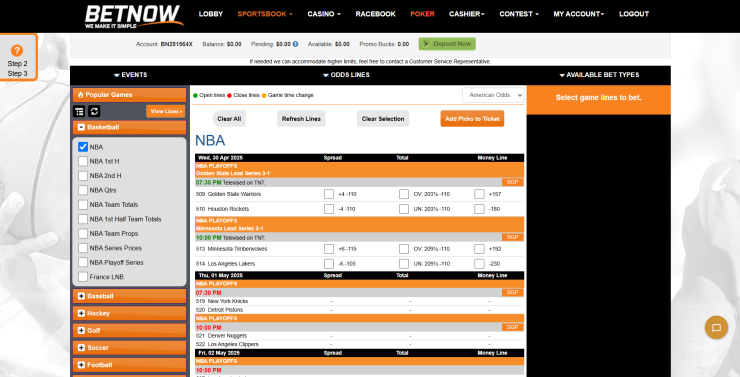The height and width of the screenshot is (377, 740).
Task: Open the Popular Games section
Action: 129,95
